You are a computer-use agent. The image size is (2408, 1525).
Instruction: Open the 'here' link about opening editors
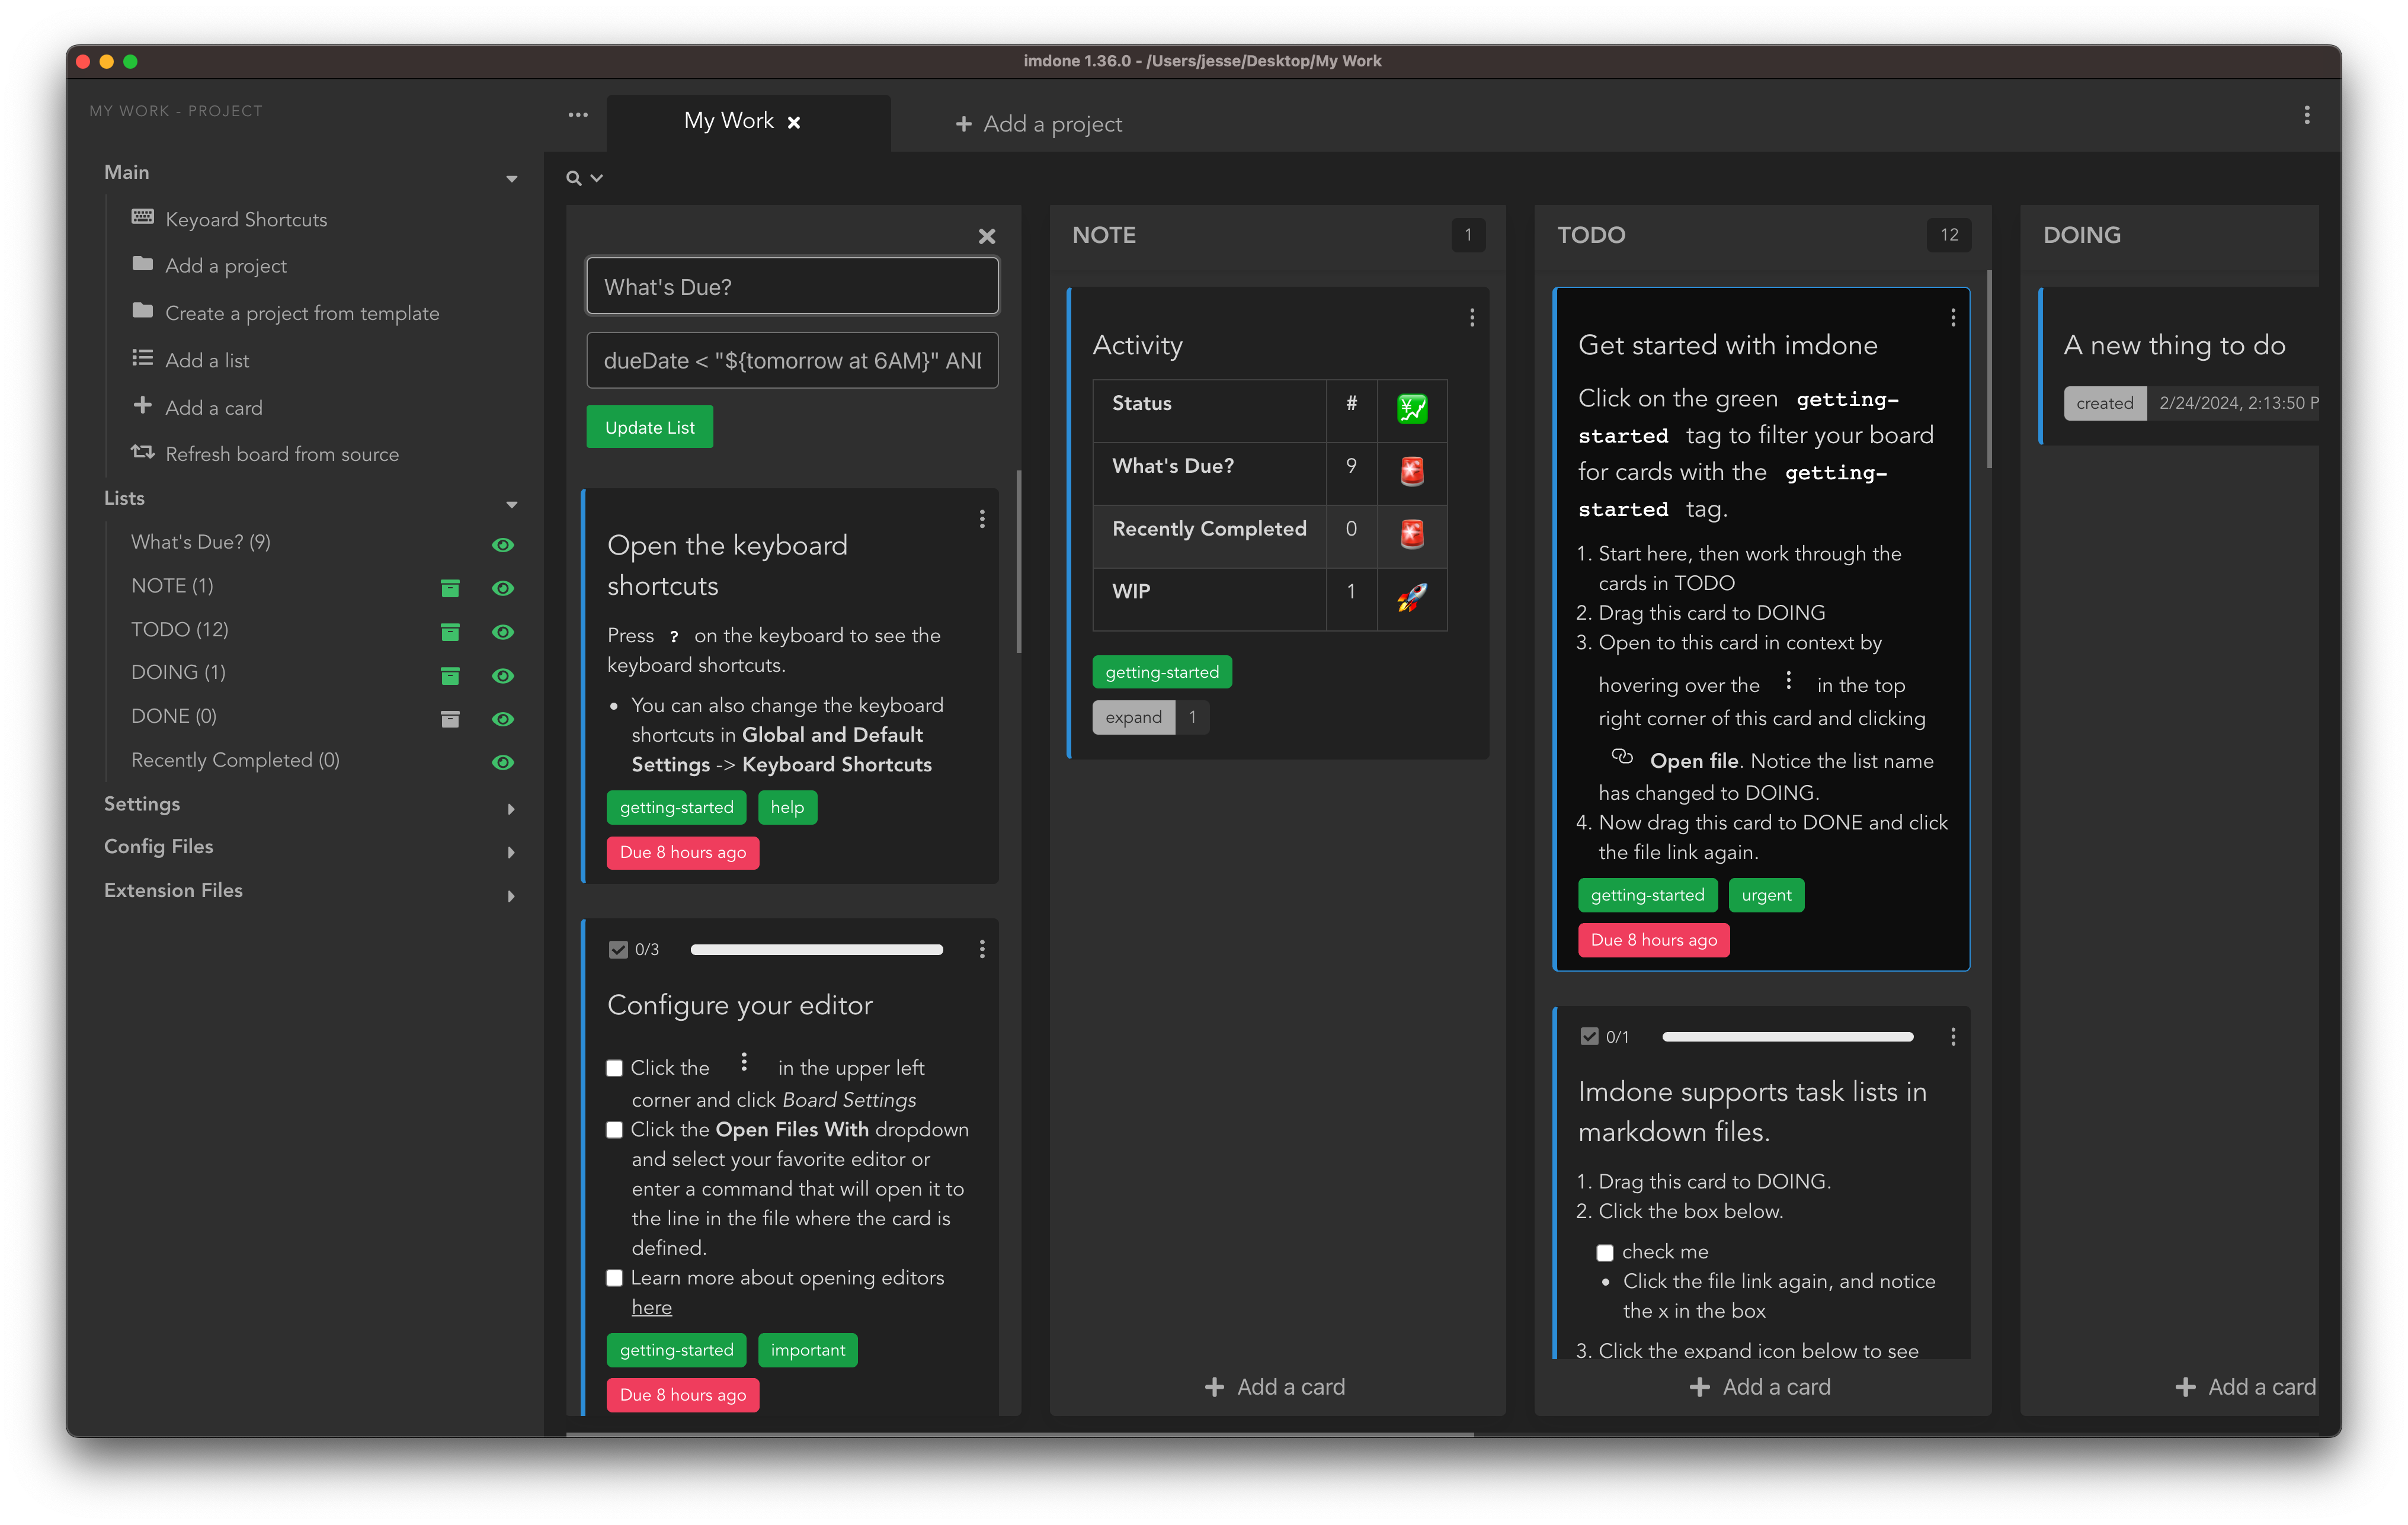[652, 1307]
